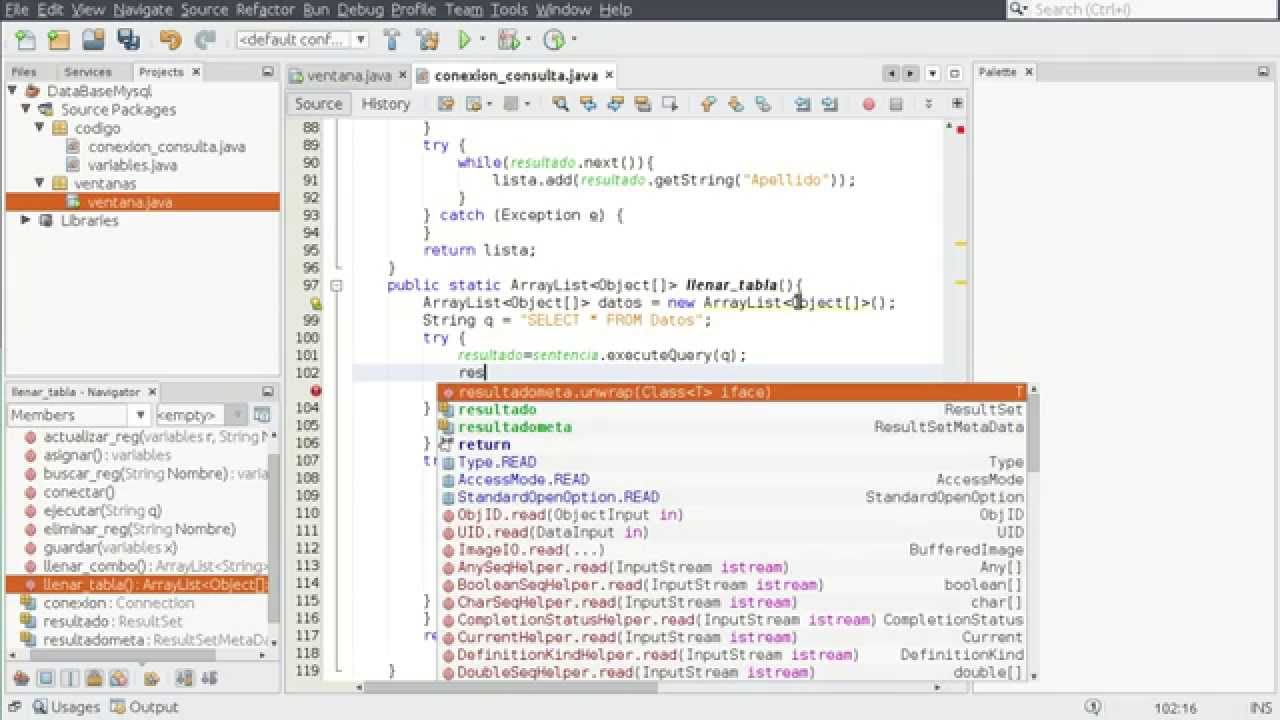Open the Run Project dropdown arrow

482,40
